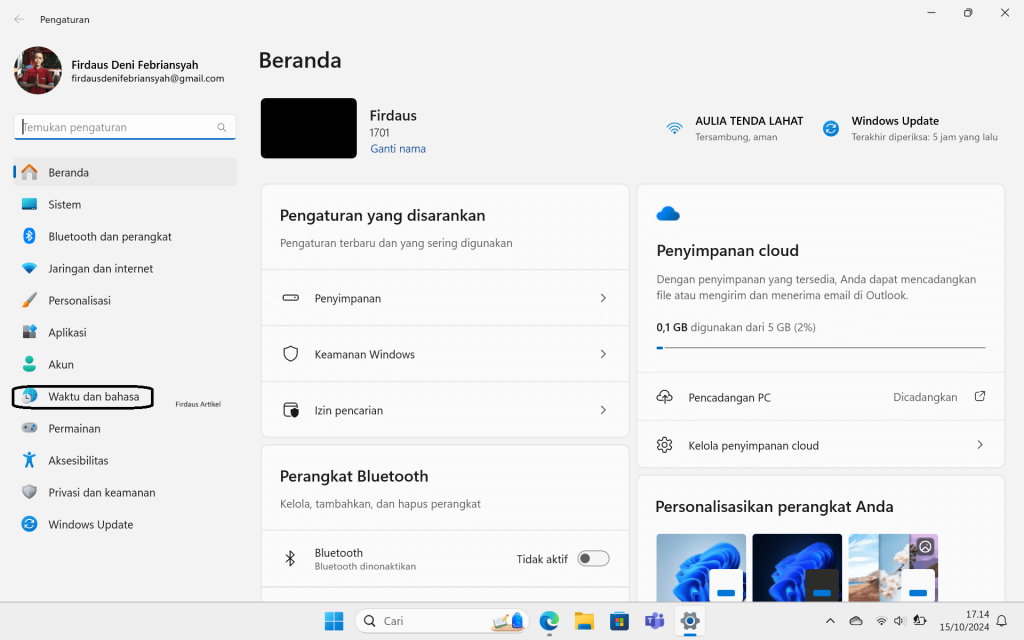The height and width of the screenshot is (640, 1024).
Task: Open Microsoft Edge from the taskbar
Action: coord(549,621)
